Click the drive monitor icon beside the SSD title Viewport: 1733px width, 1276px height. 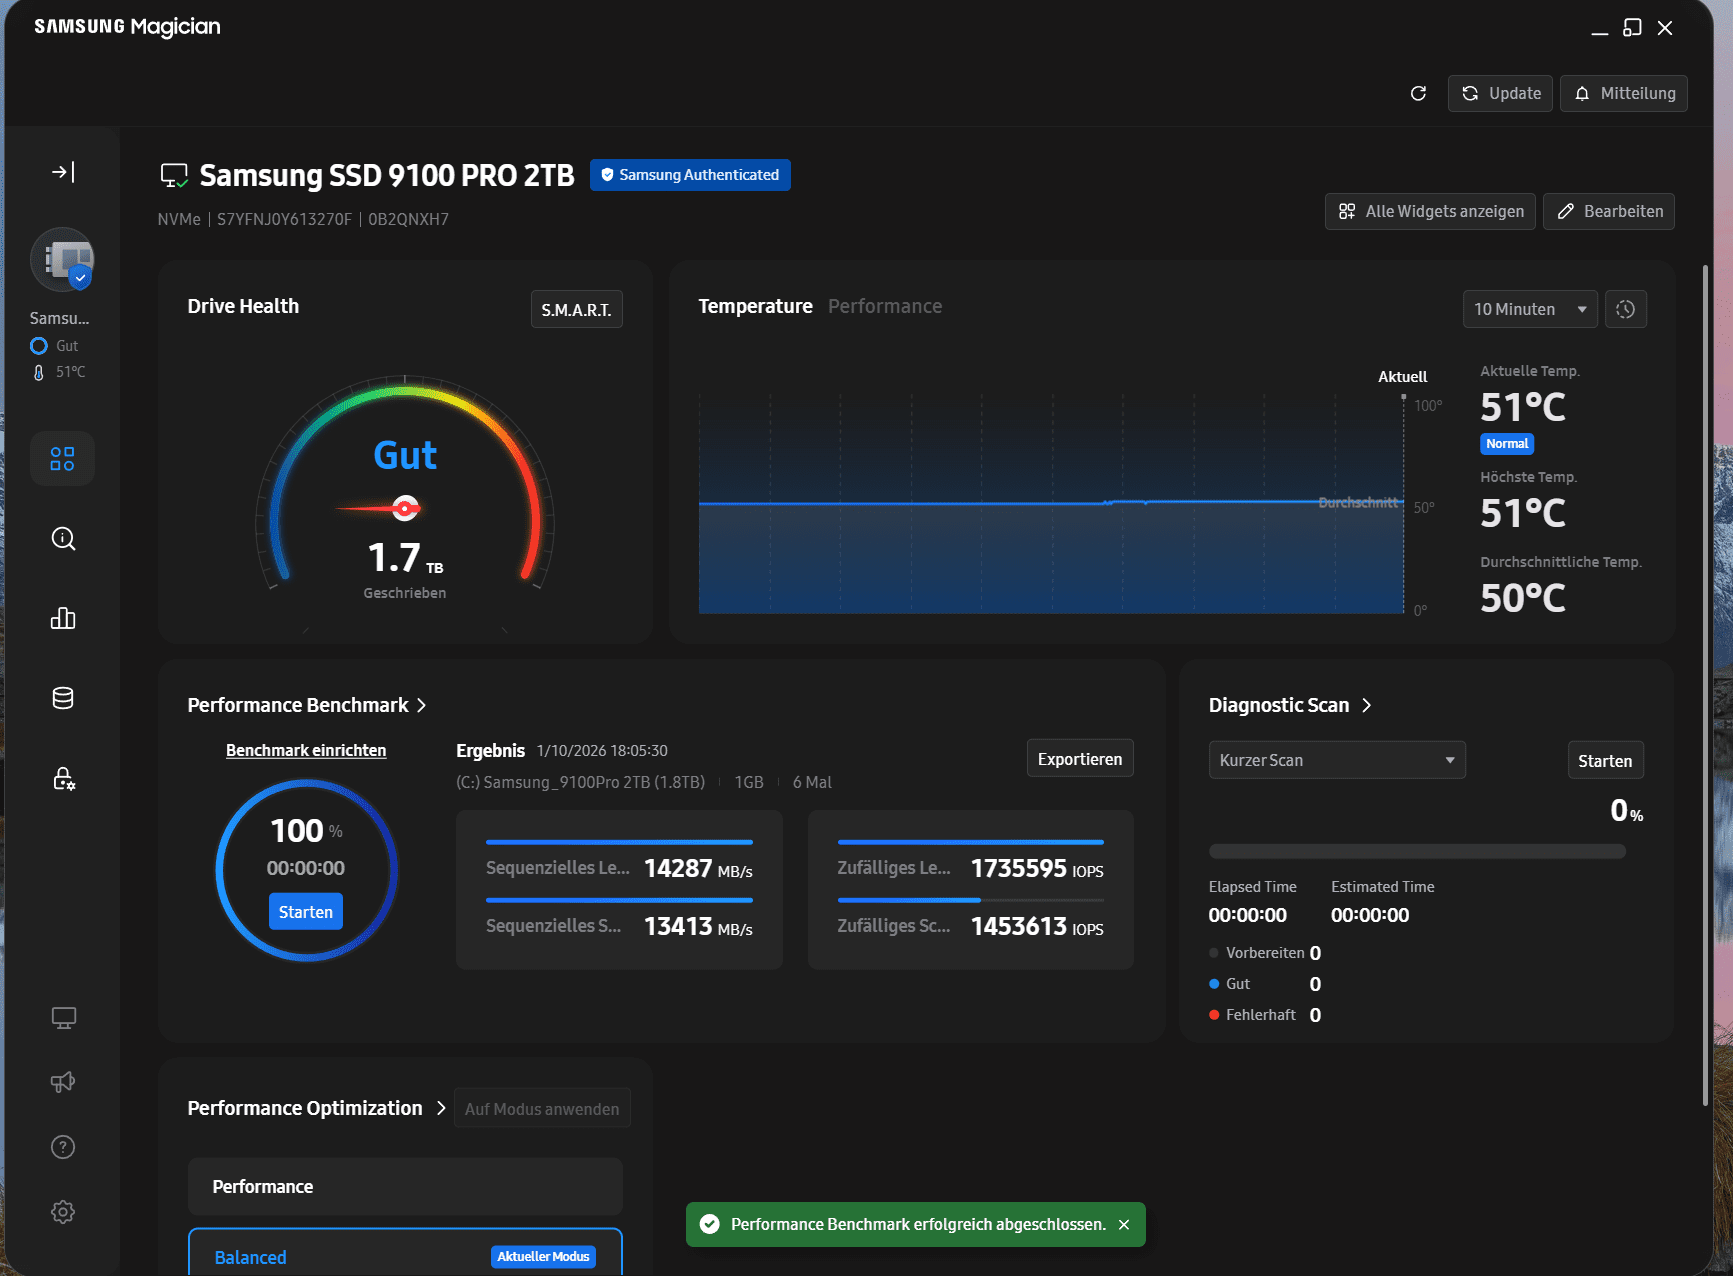pyautogui.click(x=174, y=176)
